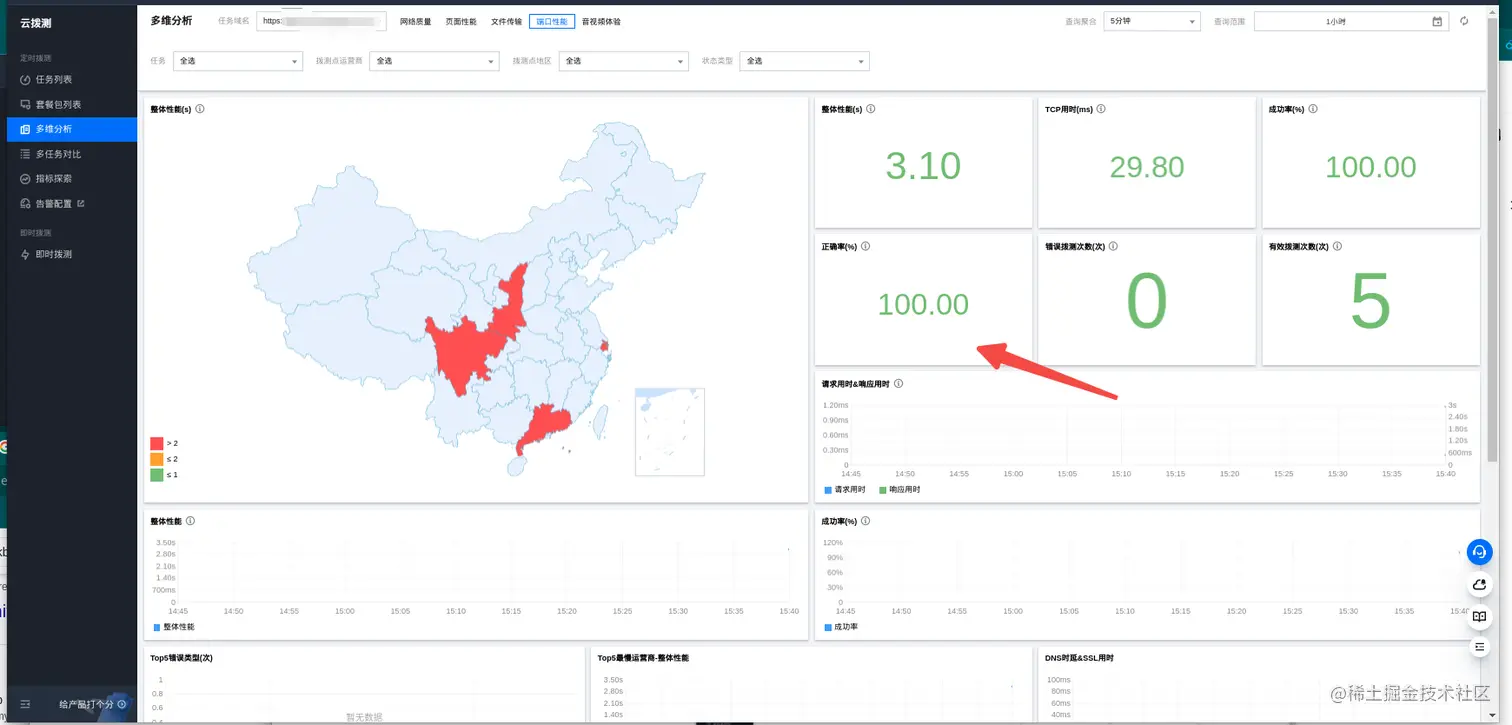Open the headset customer support floating icon

[1480, 551]
